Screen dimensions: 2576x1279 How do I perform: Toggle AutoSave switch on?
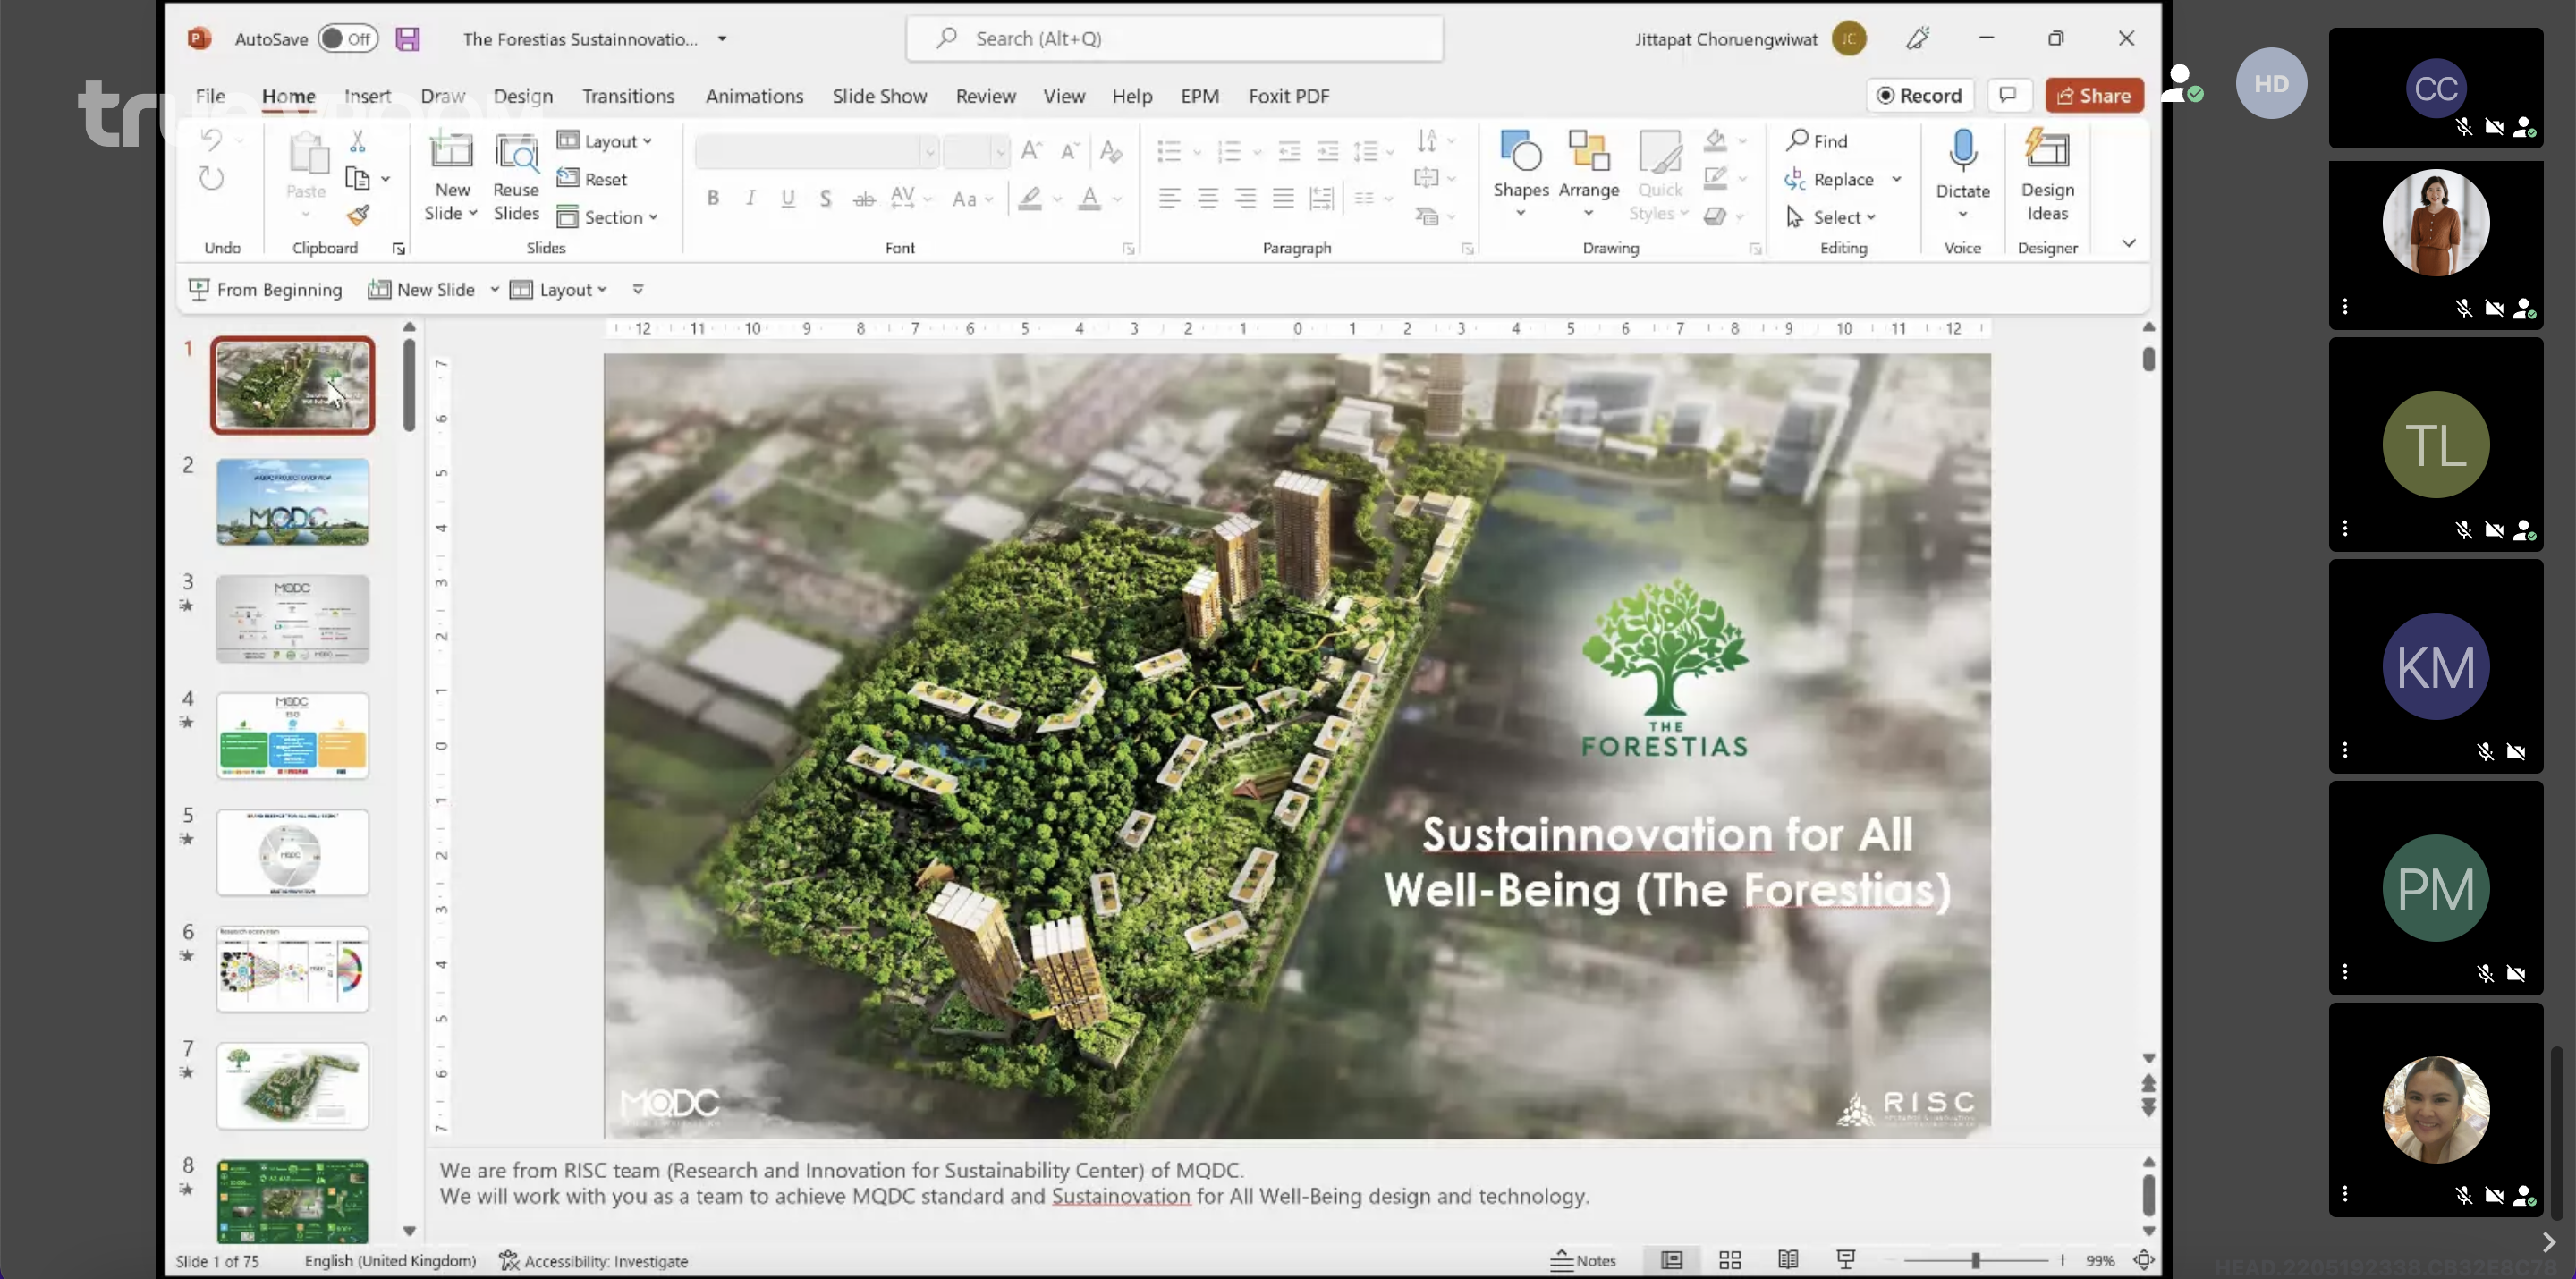click(347, 39)
